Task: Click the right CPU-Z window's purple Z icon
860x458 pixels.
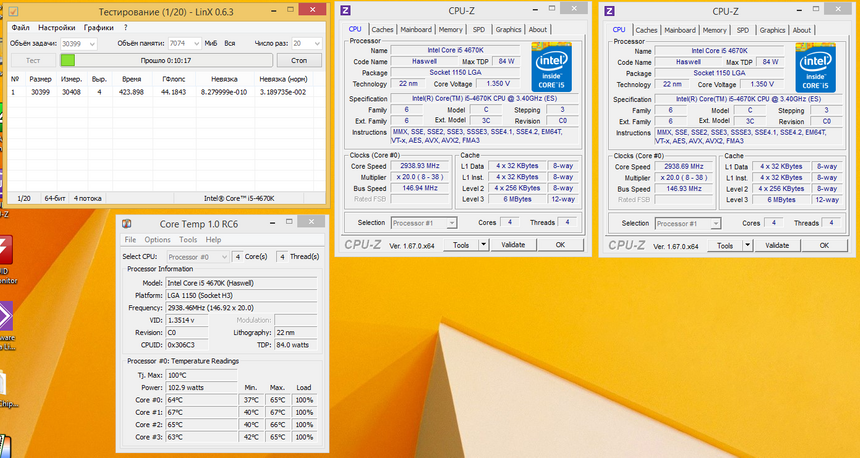Action: (x=608, y=11)
